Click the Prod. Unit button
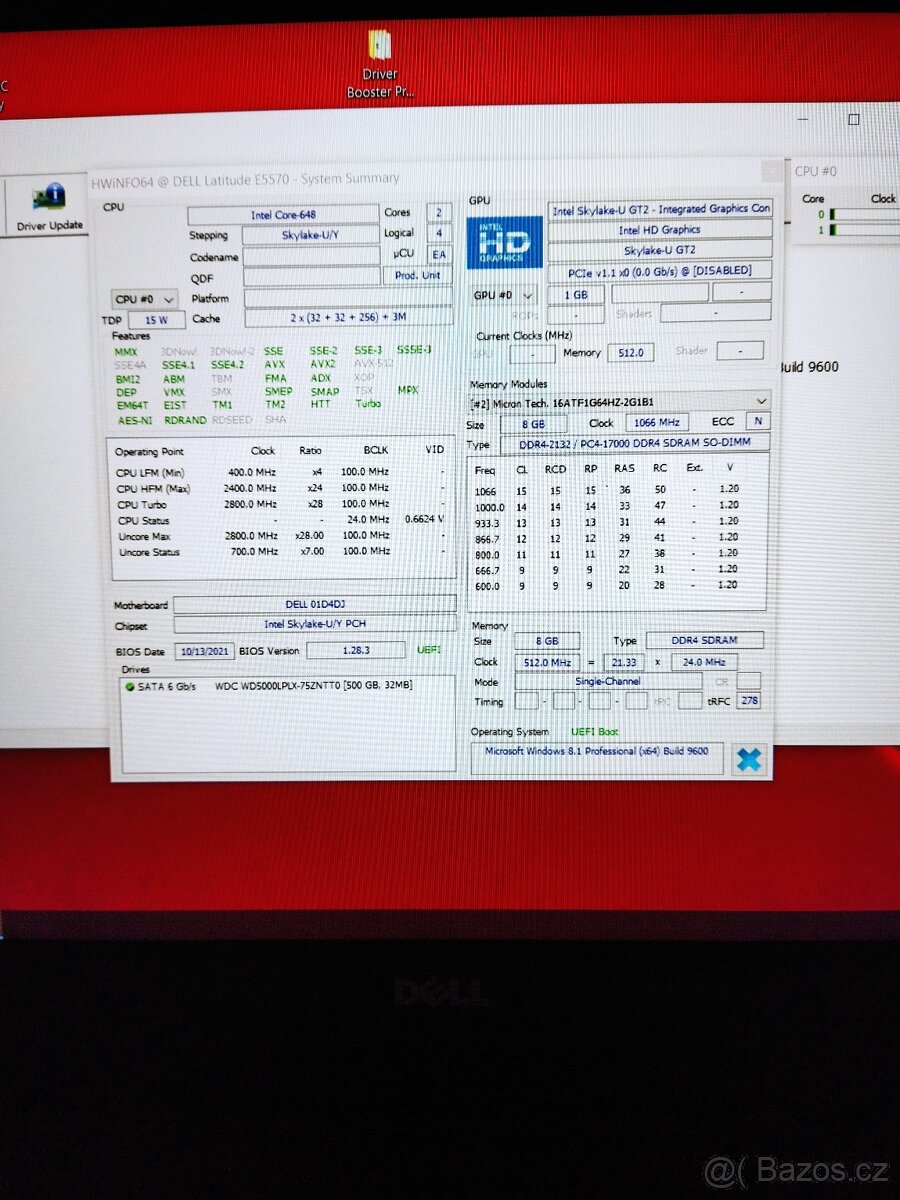The width and height of the screenshot is (900, 1200). point(420,275)
